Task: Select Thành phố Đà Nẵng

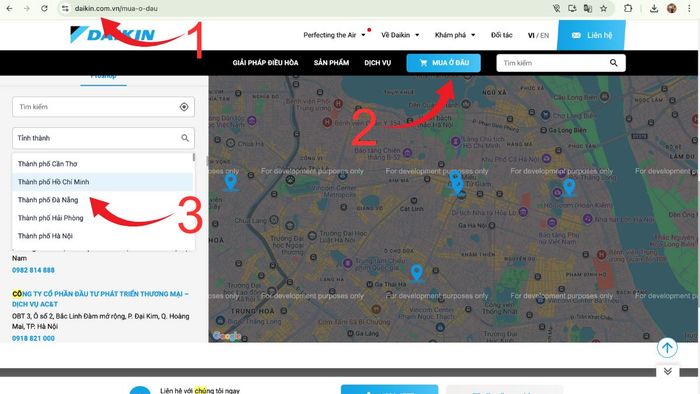Action: click(102, 200)
